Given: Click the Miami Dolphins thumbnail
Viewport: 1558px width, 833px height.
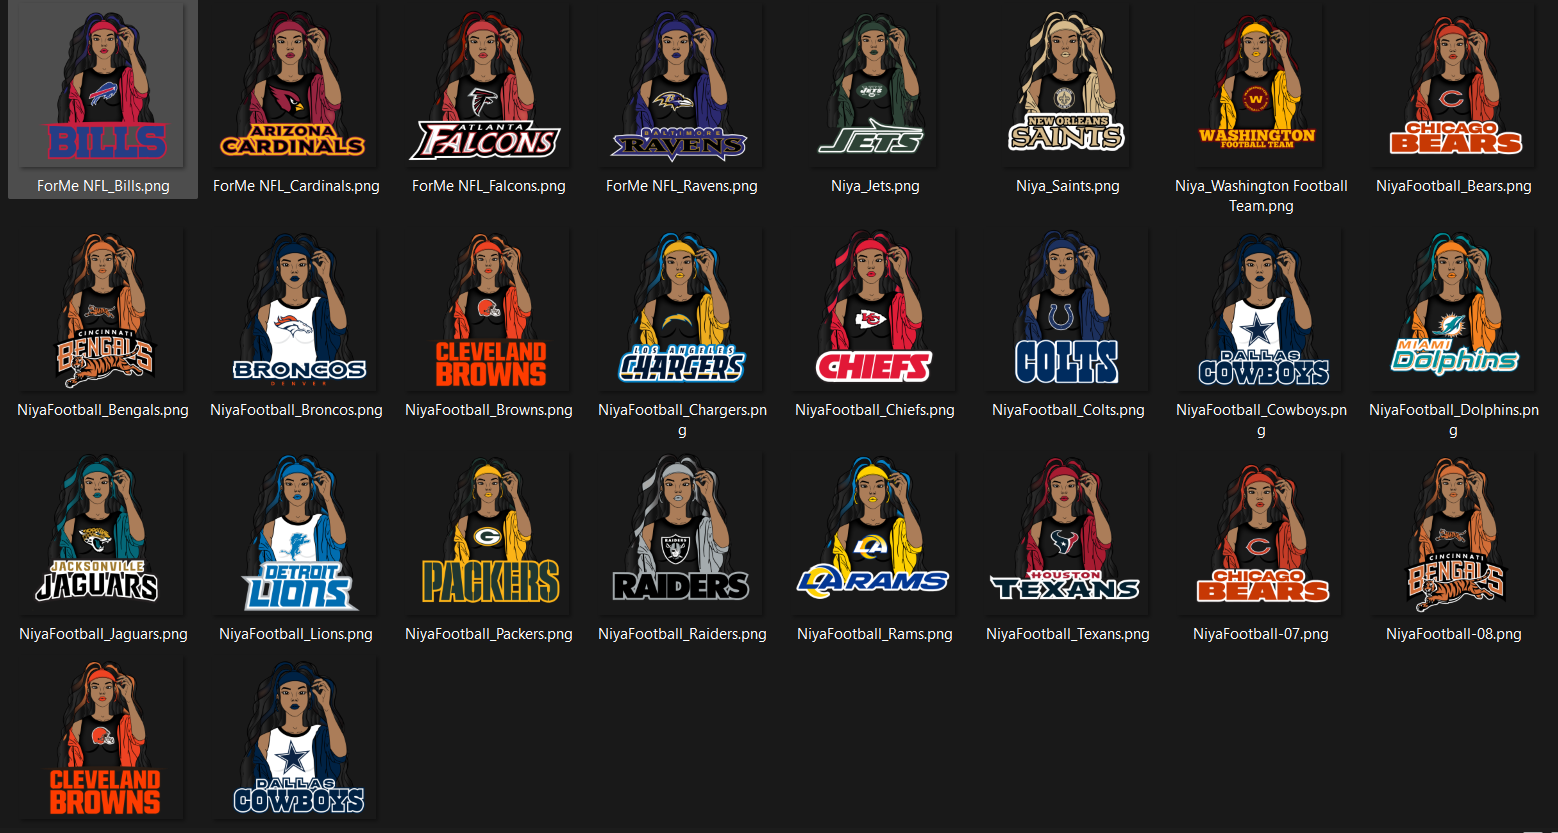Looking at the screenshot, I should pyautogui.click(x=1453, y=312).
